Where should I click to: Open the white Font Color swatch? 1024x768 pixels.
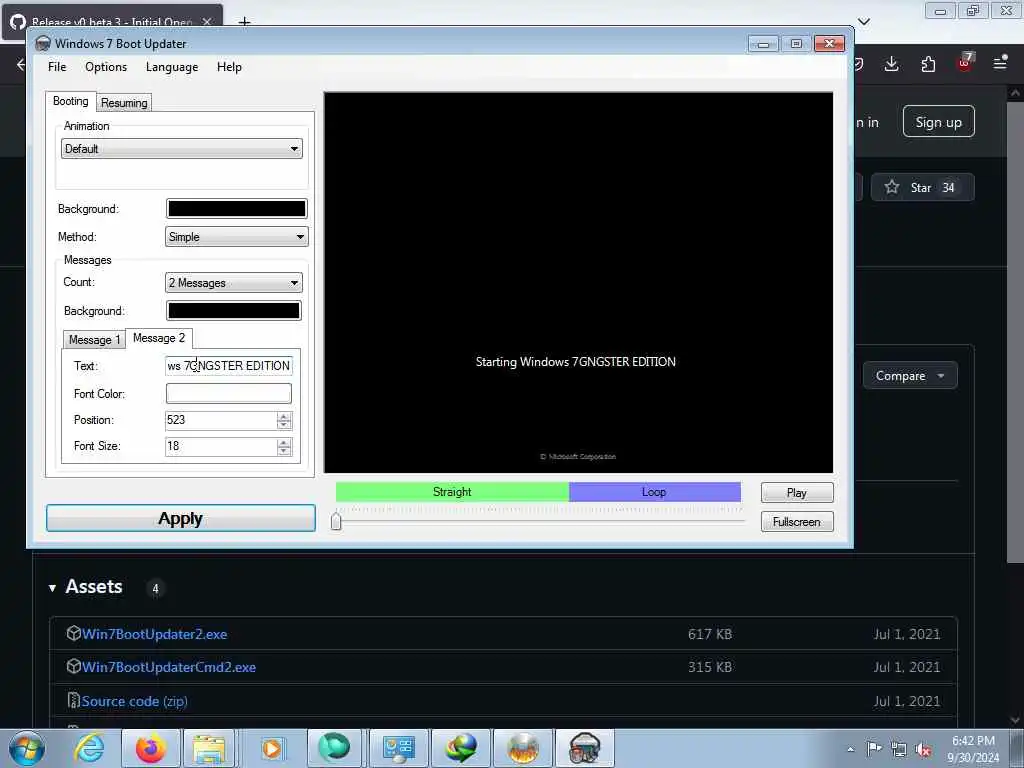[229, 393]
